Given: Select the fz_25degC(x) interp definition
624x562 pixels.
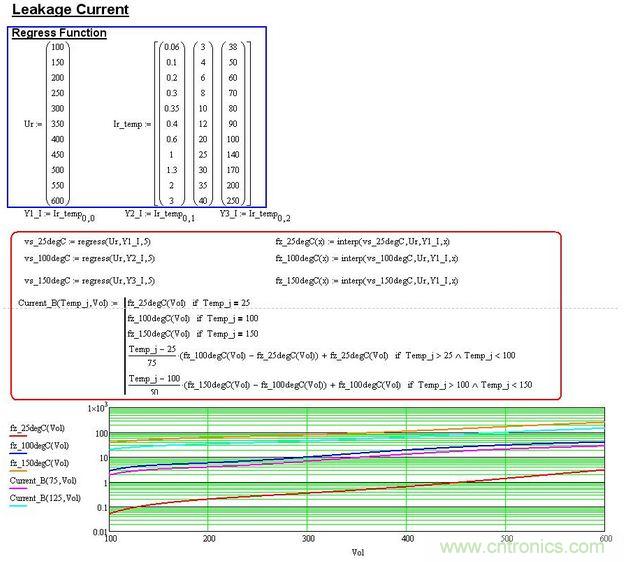Looking at the screenshot, I should point(365,242).
